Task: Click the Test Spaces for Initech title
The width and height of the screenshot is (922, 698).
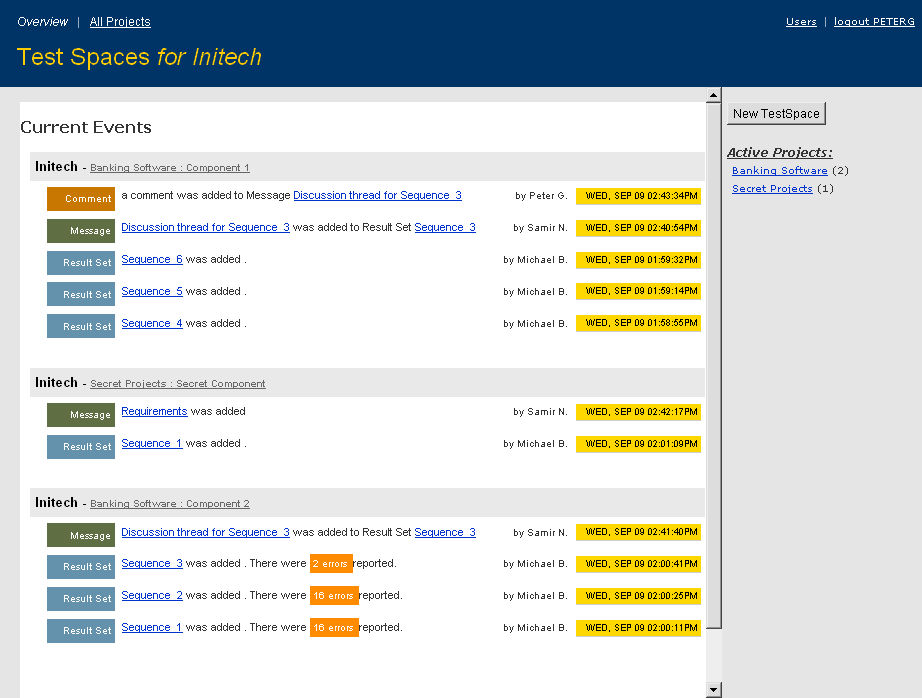Action: tap(139, 57)
